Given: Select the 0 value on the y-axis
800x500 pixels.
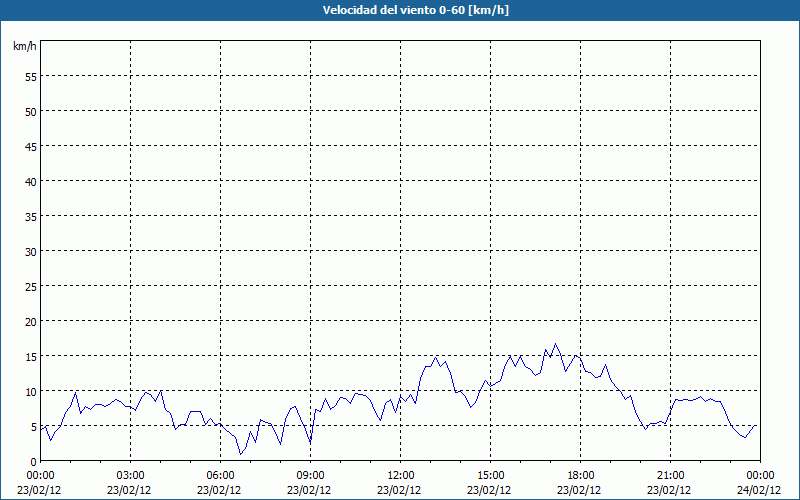Looking at the screenshot, I should tap(34, 461).
